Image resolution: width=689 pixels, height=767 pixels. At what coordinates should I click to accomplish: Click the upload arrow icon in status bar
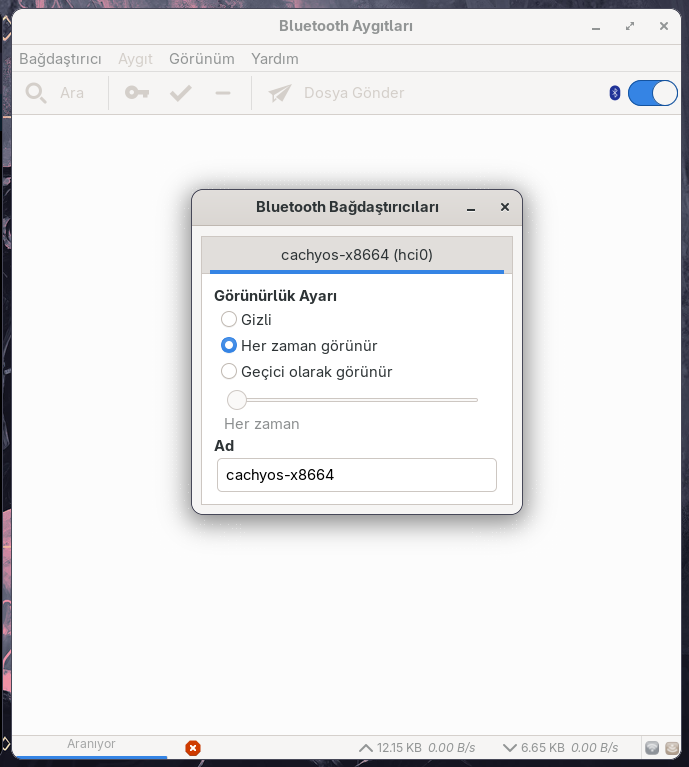tap(365, 748)
